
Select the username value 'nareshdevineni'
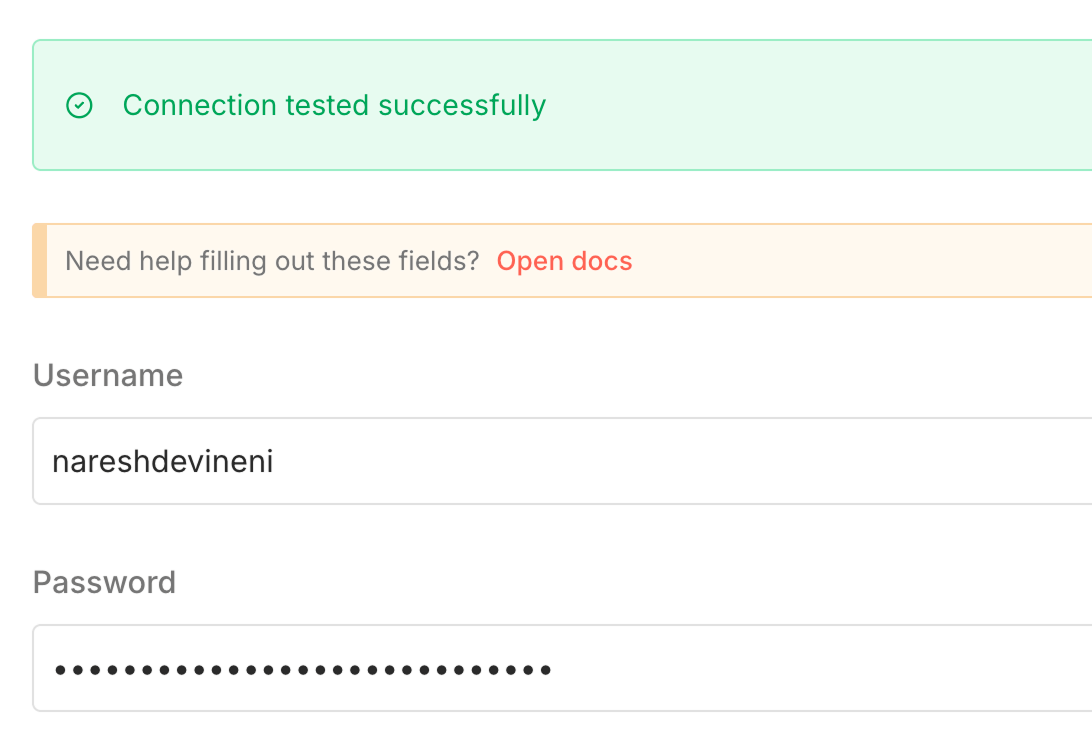pyautogui.click(x=163, y=461)
